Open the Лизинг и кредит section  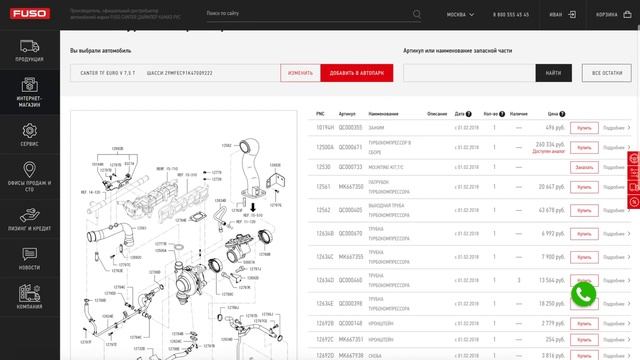[x=29, y=219]
